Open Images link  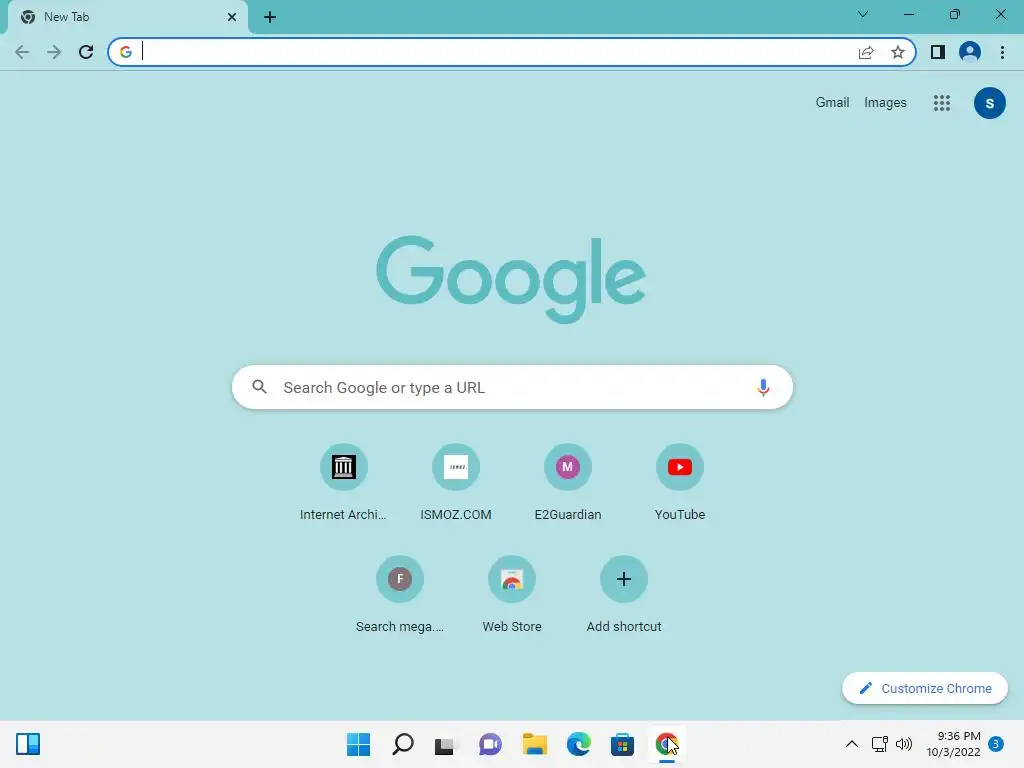(885, 103)
